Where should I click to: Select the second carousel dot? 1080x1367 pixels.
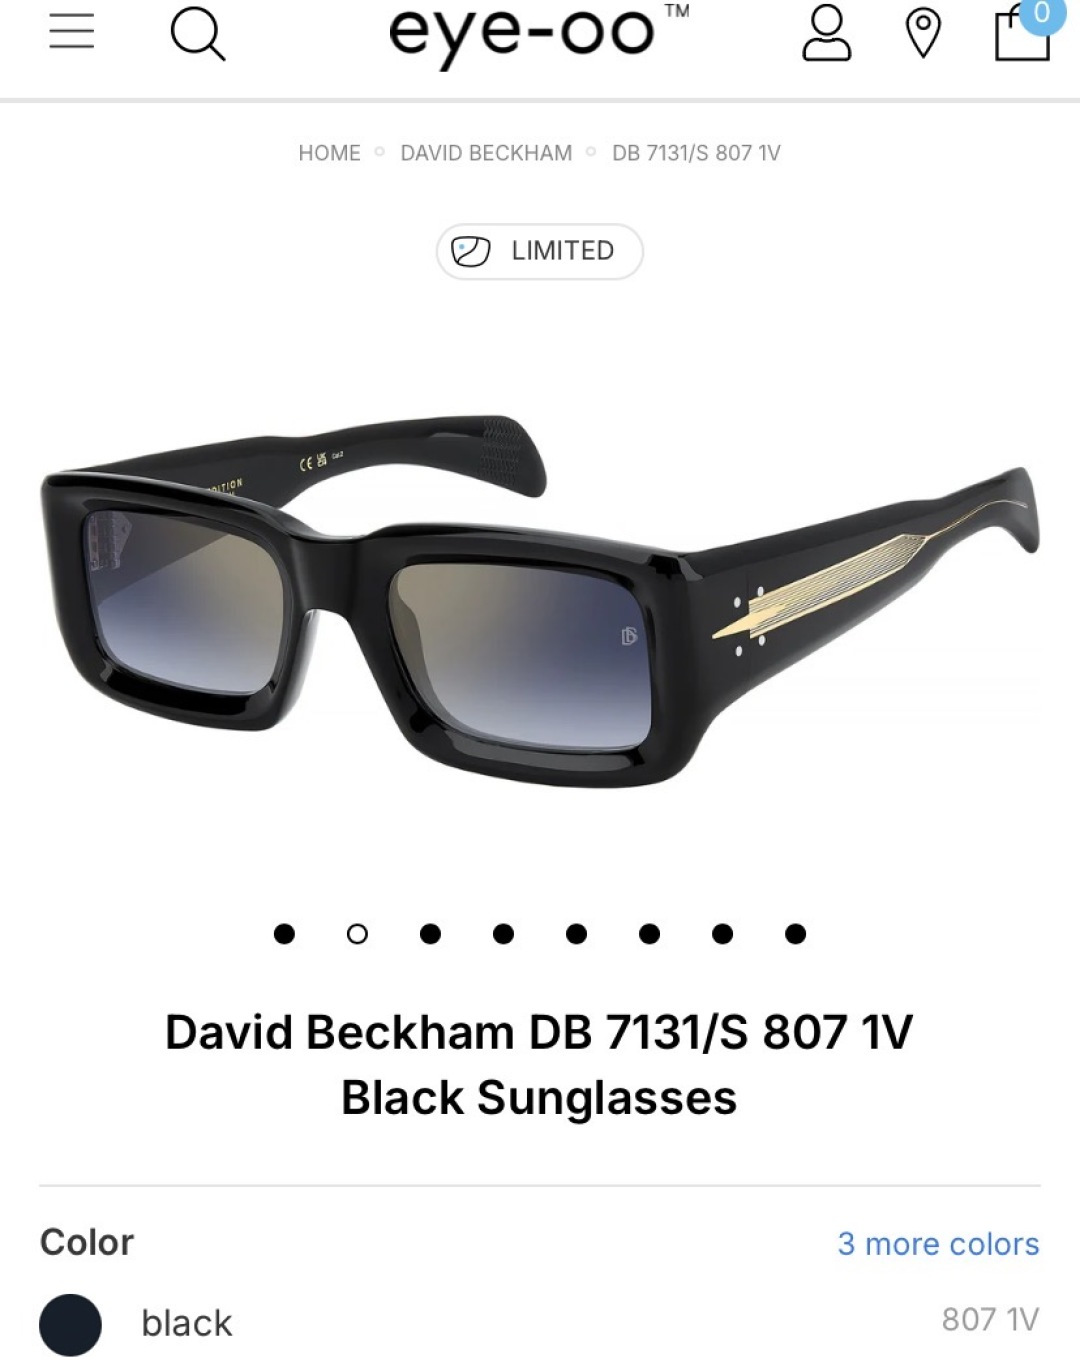coord(357,934)
